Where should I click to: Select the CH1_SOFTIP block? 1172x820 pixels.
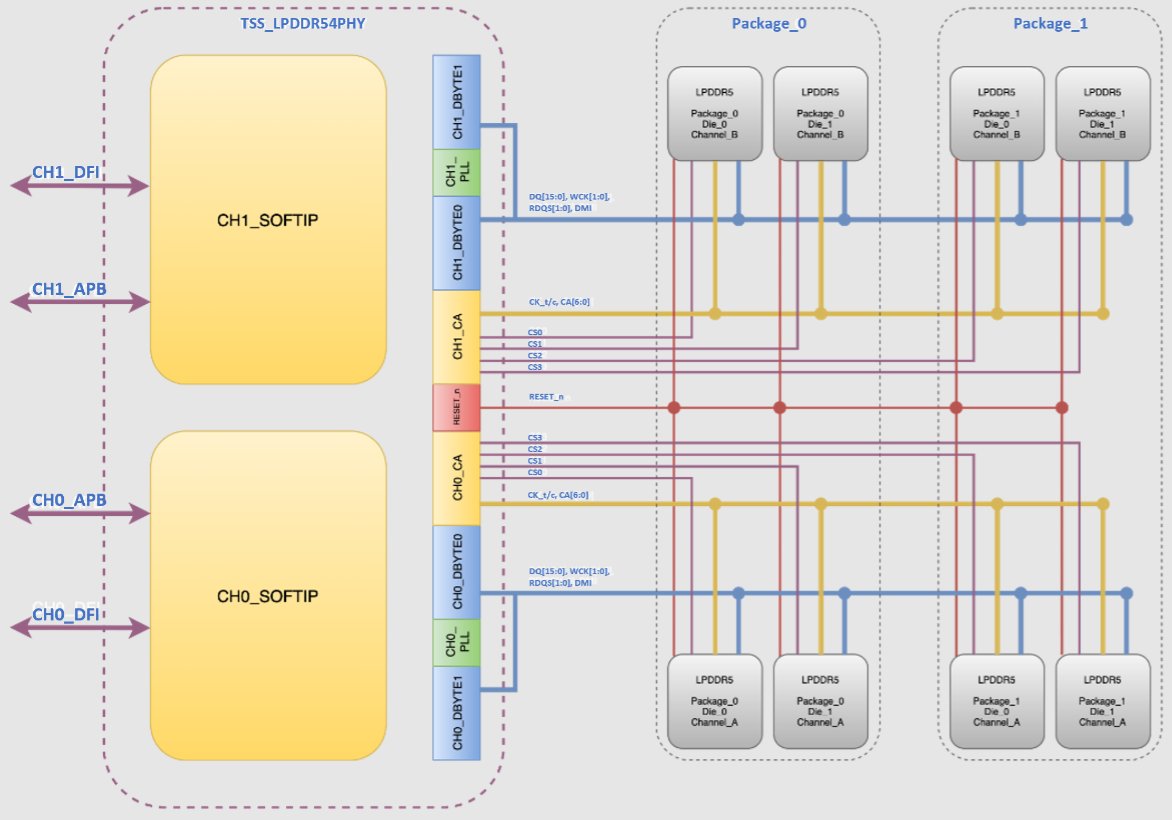coord(268,220)
